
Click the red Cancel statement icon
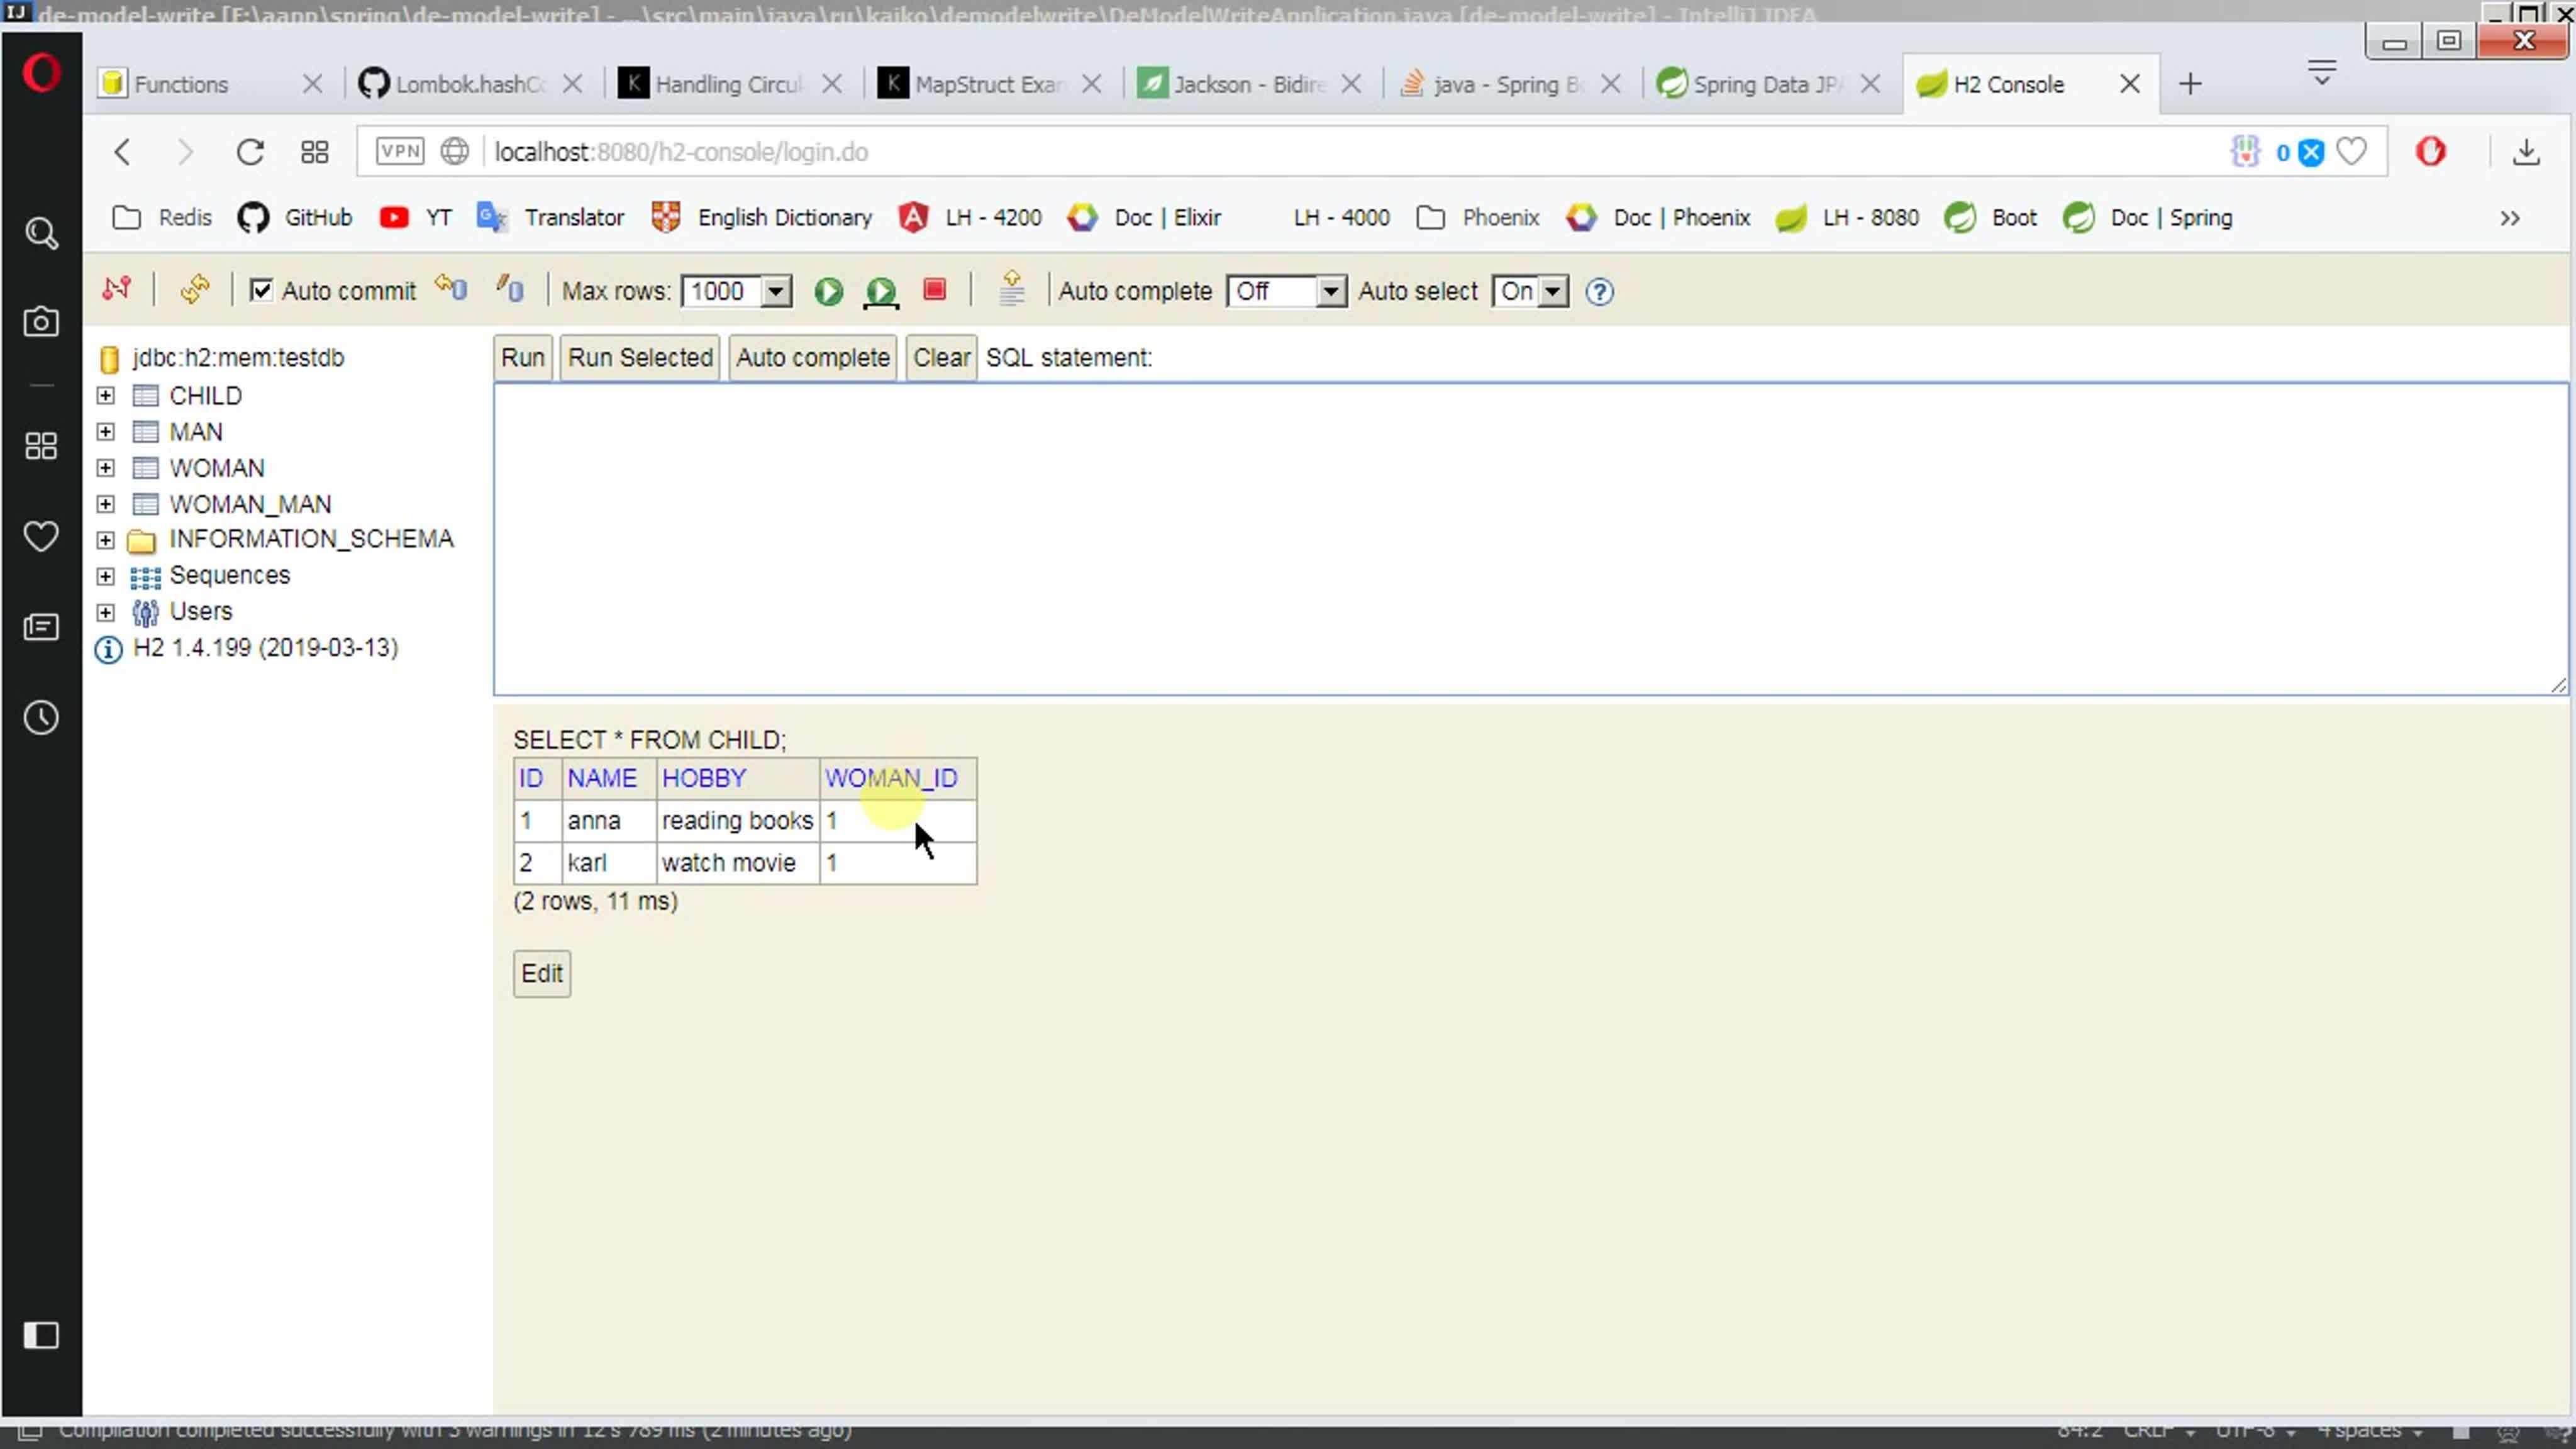pos(934,290)
